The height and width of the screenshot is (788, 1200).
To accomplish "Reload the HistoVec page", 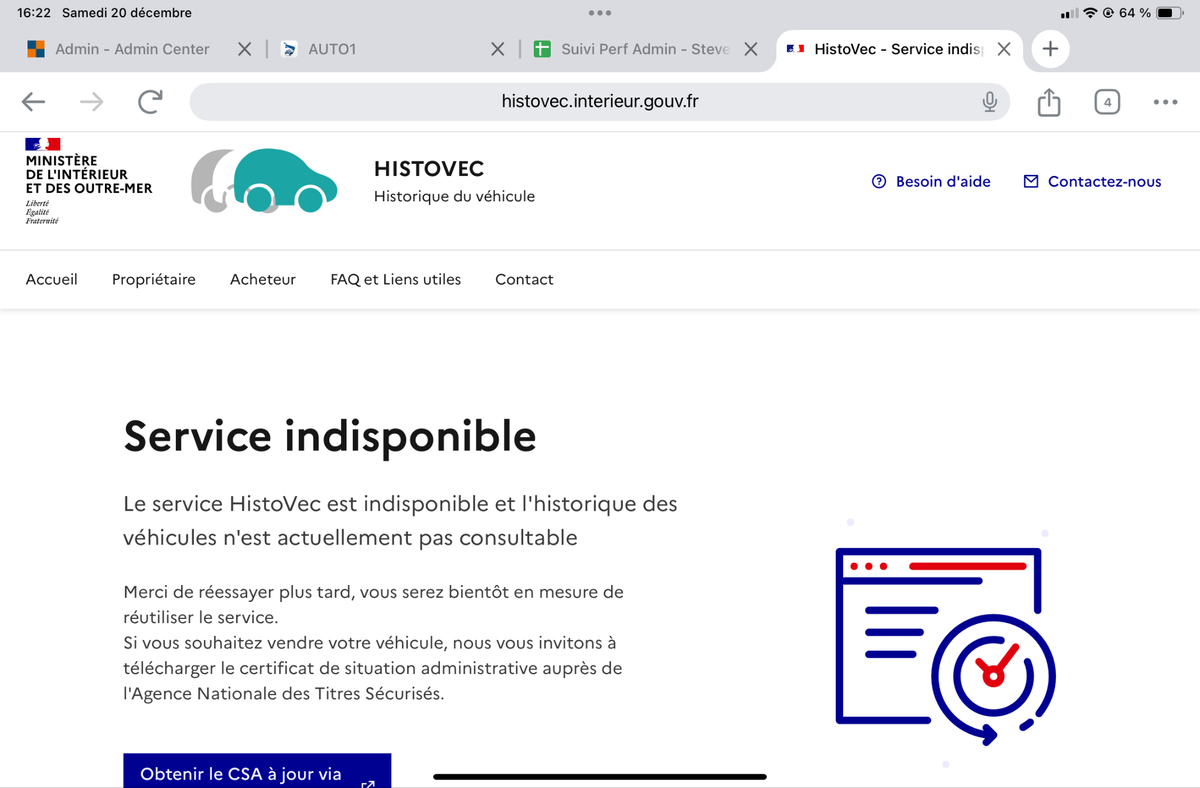I will point(150,102).
